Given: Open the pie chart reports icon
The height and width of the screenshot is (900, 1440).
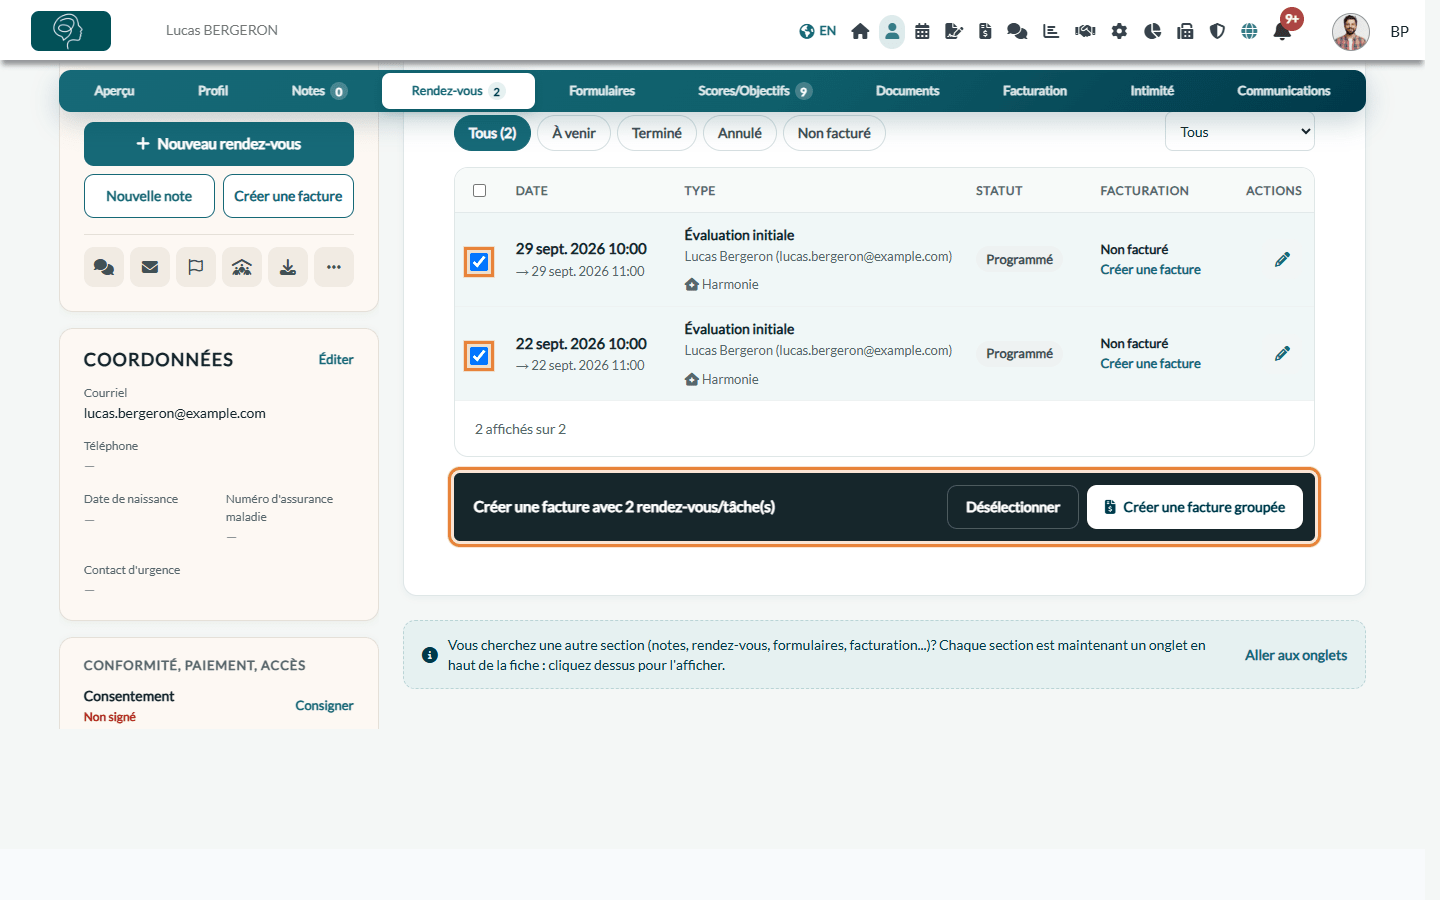Looking at the screenshot, I should (1152, 31).
